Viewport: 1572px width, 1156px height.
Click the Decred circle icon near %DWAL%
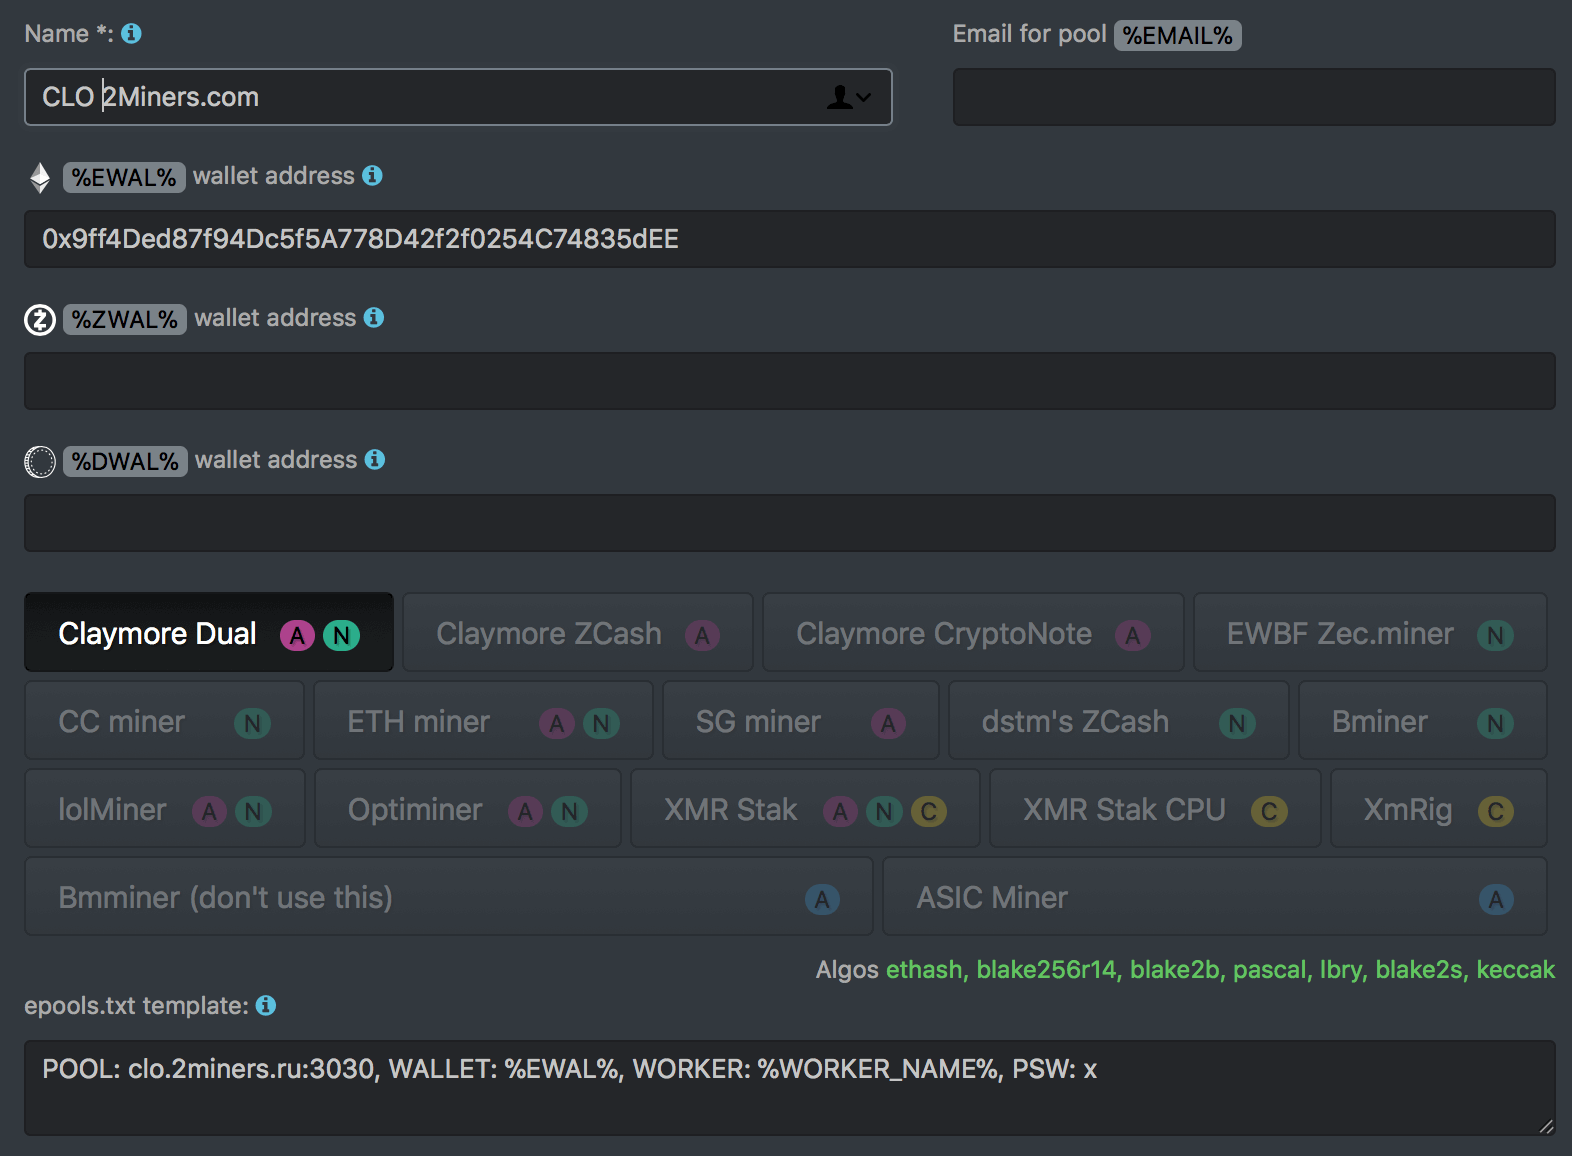click(x=40, y=462)
